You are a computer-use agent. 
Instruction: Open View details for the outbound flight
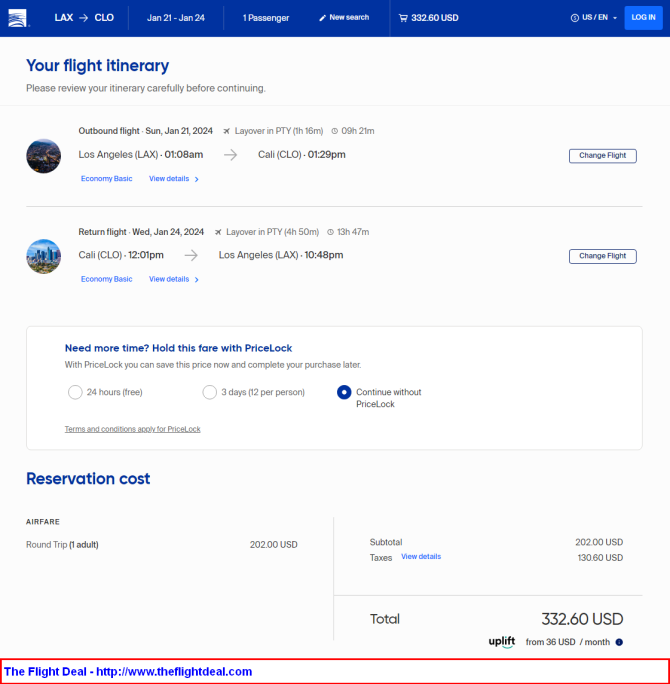coord(169,179)
